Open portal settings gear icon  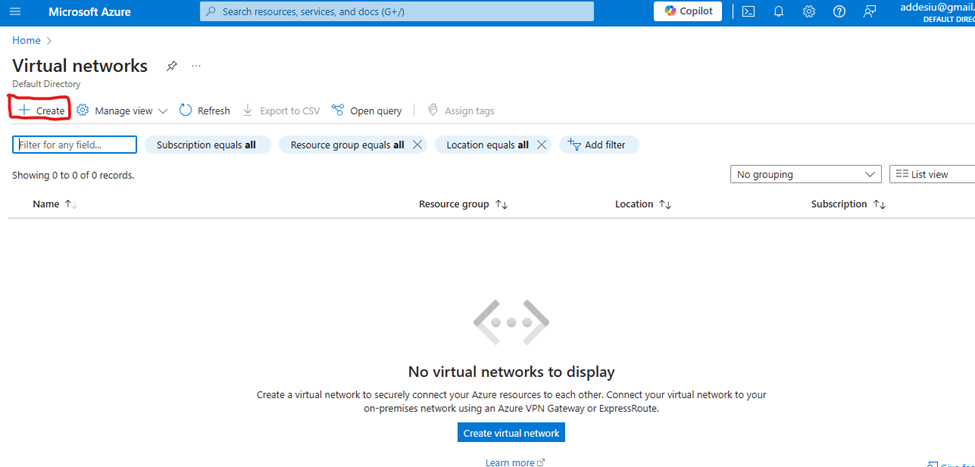click(809, 12)
